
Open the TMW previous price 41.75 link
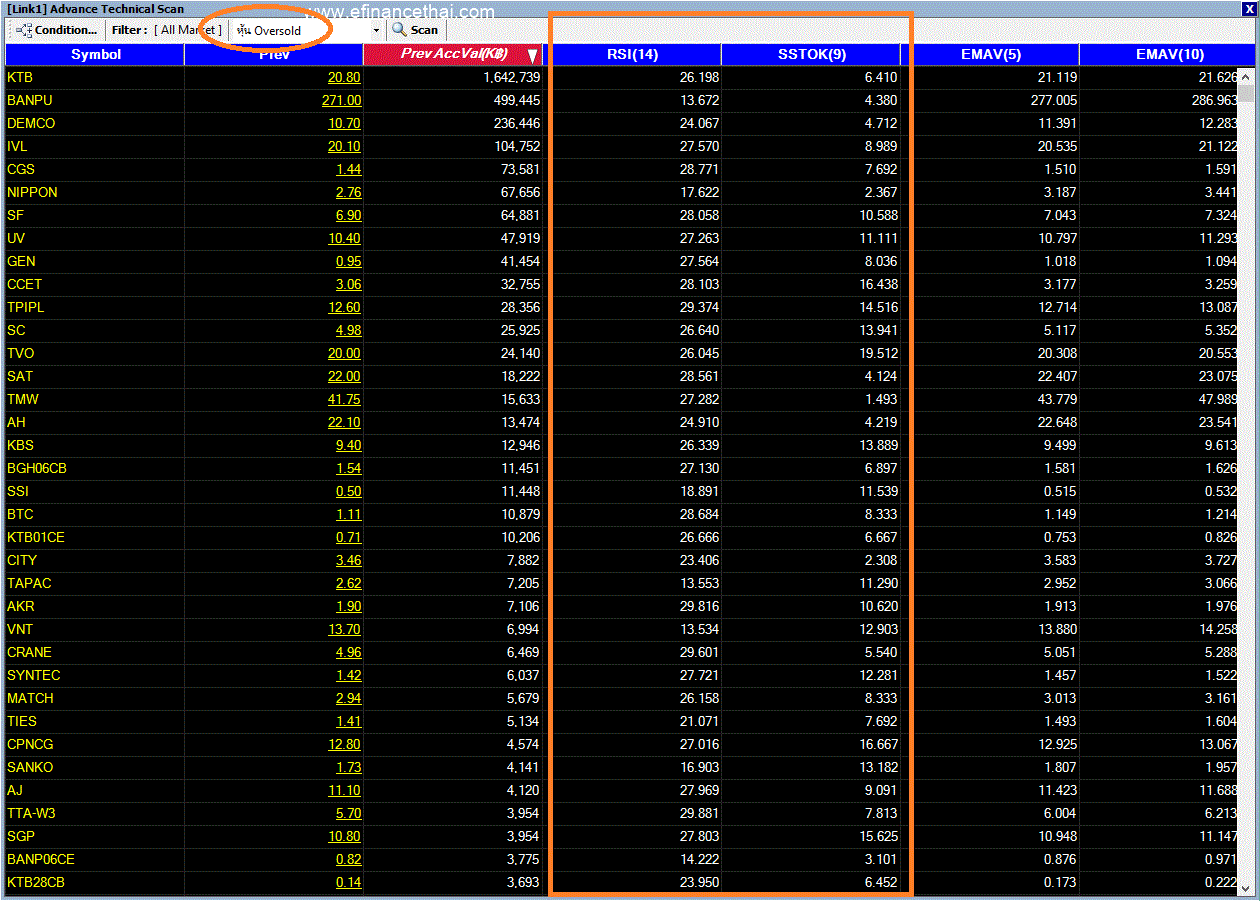coord(344,399)
